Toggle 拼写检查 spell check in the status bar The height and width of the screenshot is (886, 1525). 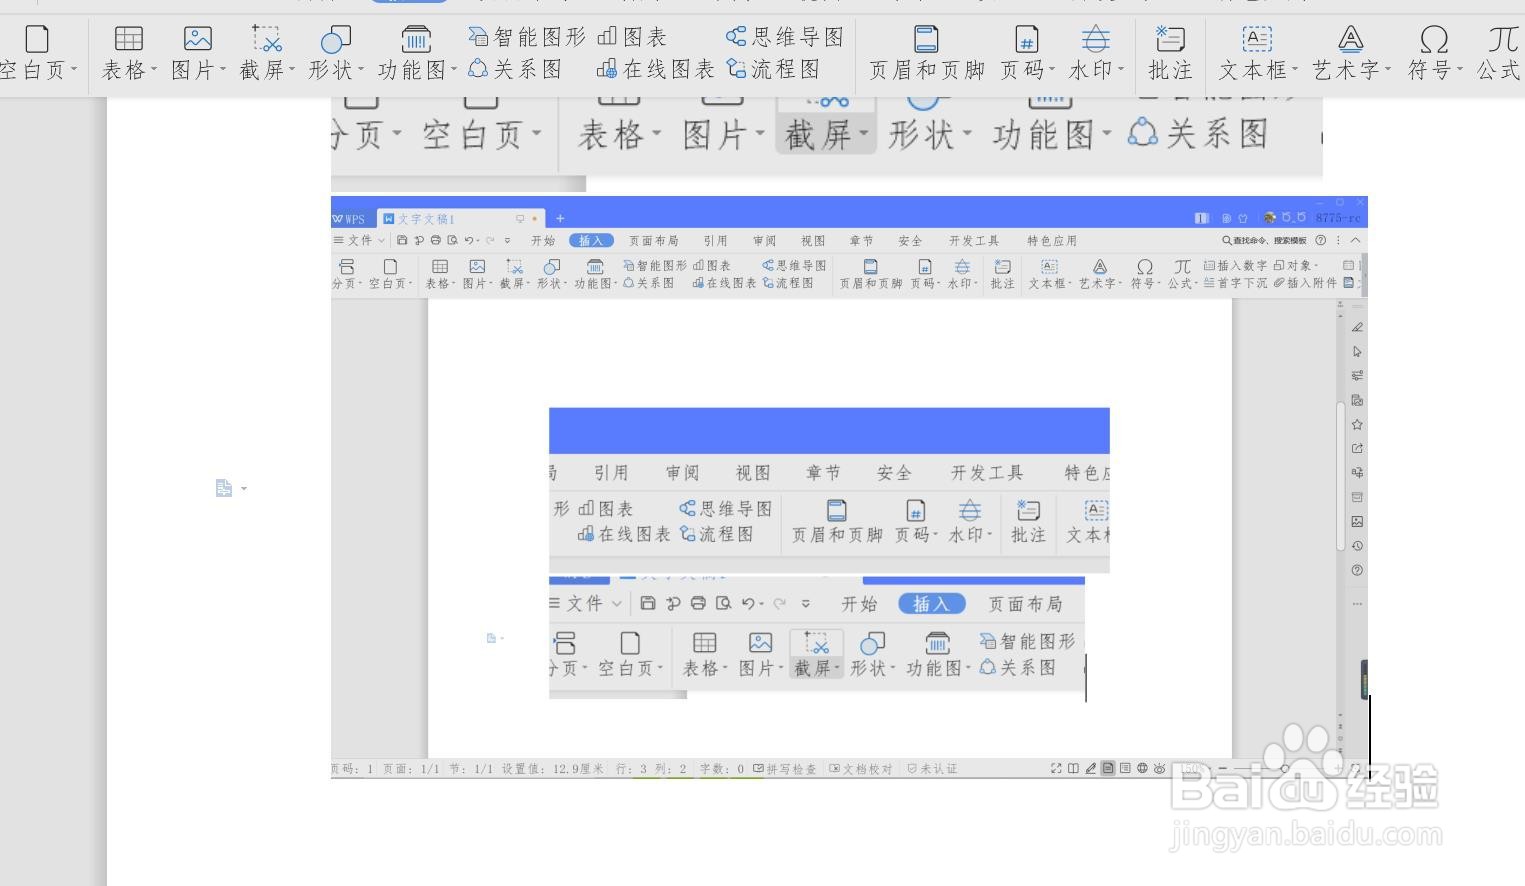coord(785,769)
